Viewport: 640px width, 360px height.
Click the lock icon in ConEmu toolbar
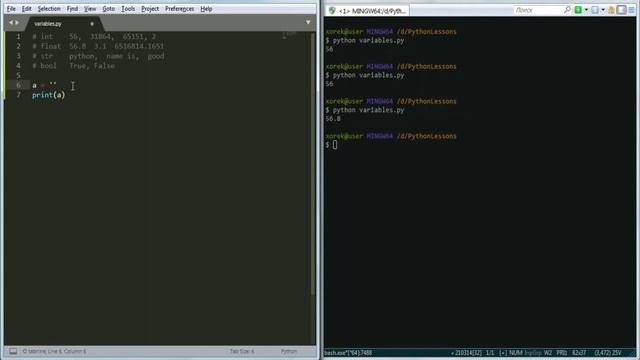[x=611, y=10]
